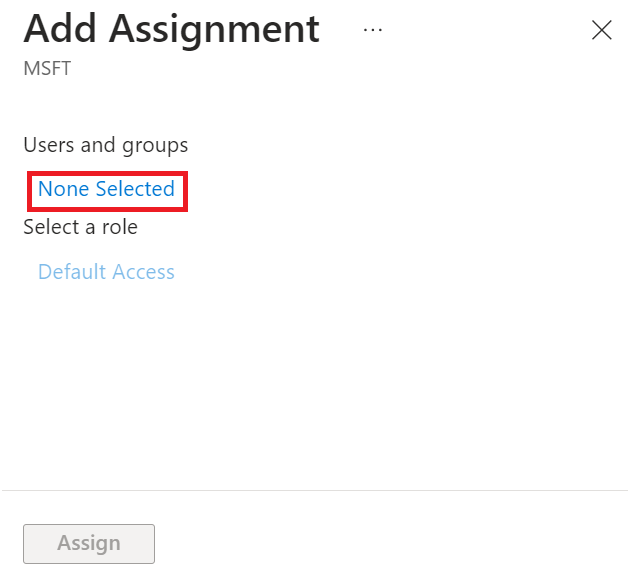The height and width of the screenshot is (585, 628).
Task: Click the greyed-out Assign button
Action: pyautogui.click(x=89, y=543)
